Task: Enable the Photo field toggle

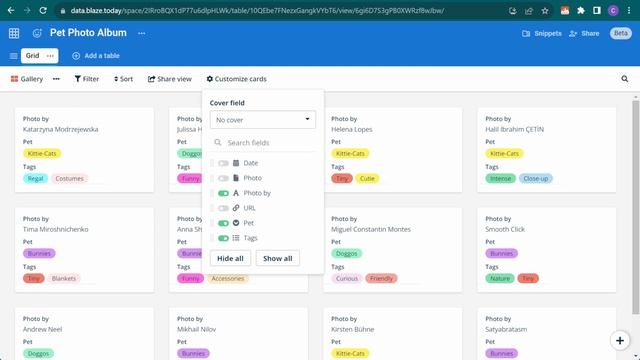Action: pyautogui.click(x=223, y=178)
